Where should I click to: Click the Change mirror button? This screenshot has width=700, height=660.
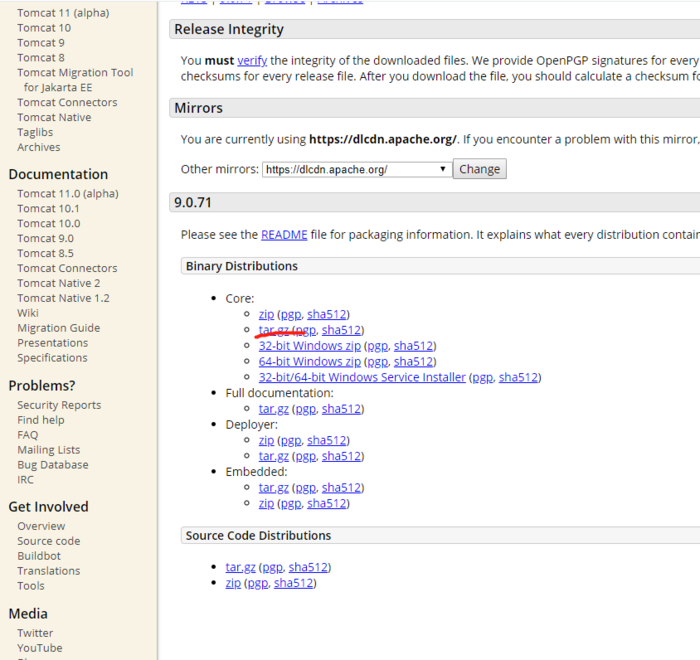pyautogui.click(x=479, y=169)
